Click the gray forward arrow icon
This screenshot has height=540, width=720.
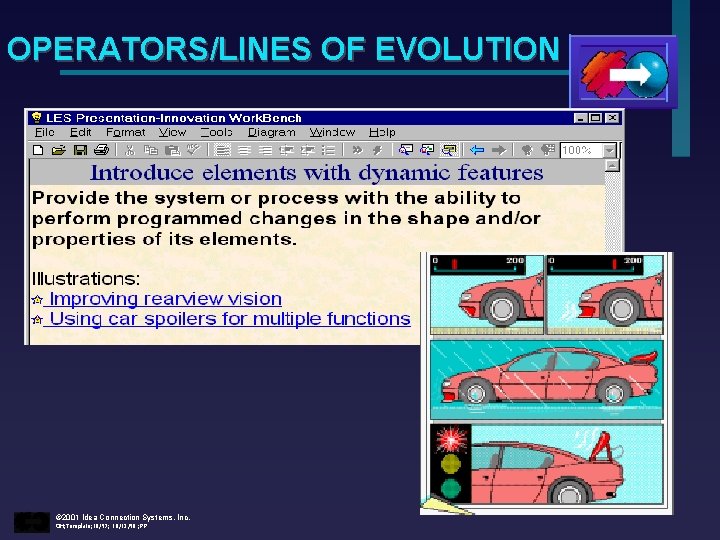click(x=499, y=150)
